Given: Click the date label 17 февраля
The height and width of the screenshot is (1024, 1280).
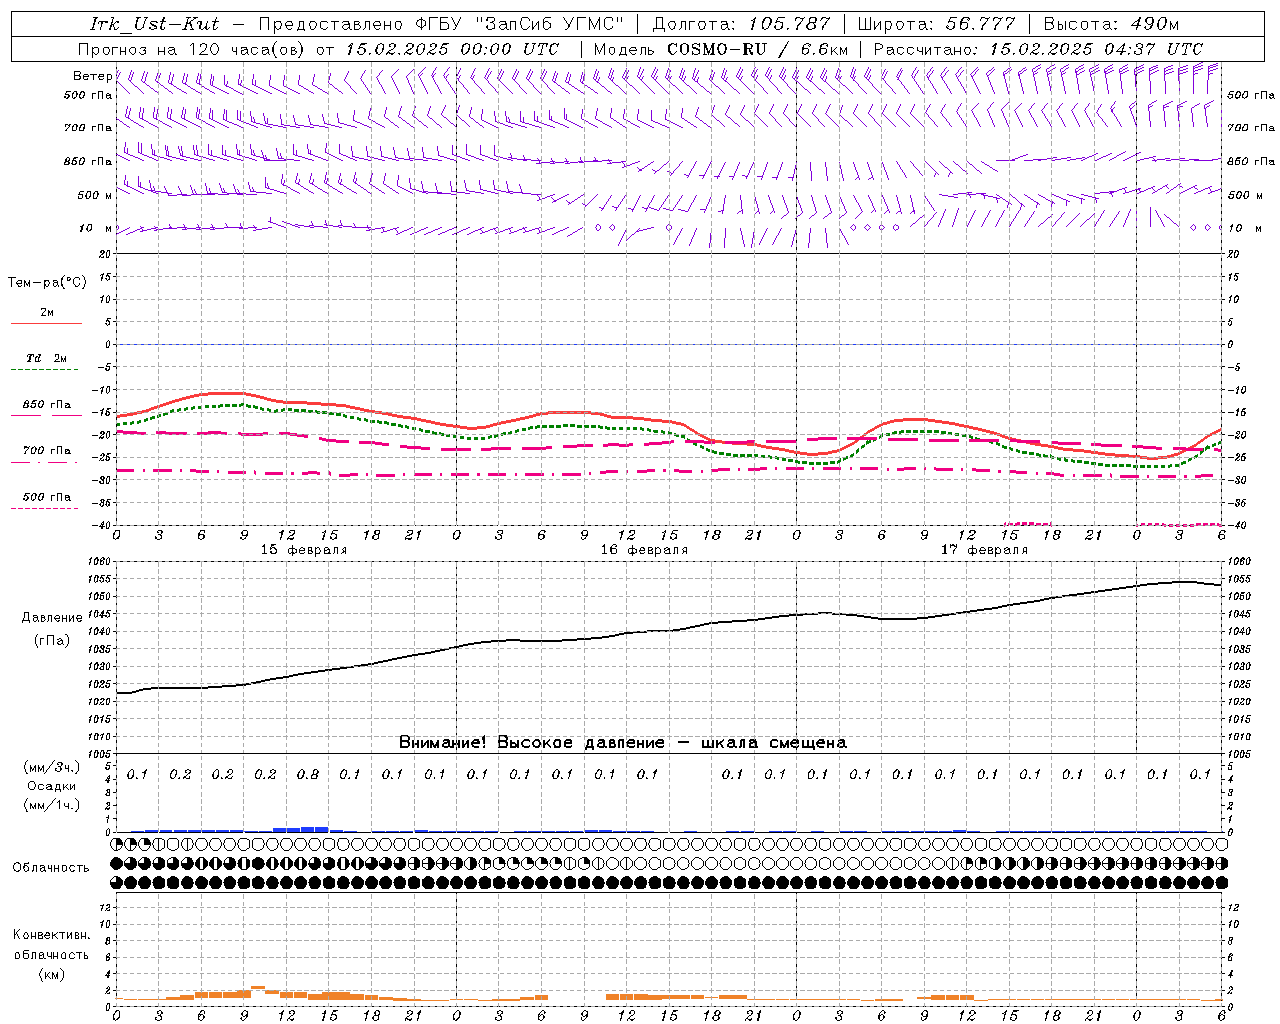Looking at the screenshot, I should pos(984,550).
